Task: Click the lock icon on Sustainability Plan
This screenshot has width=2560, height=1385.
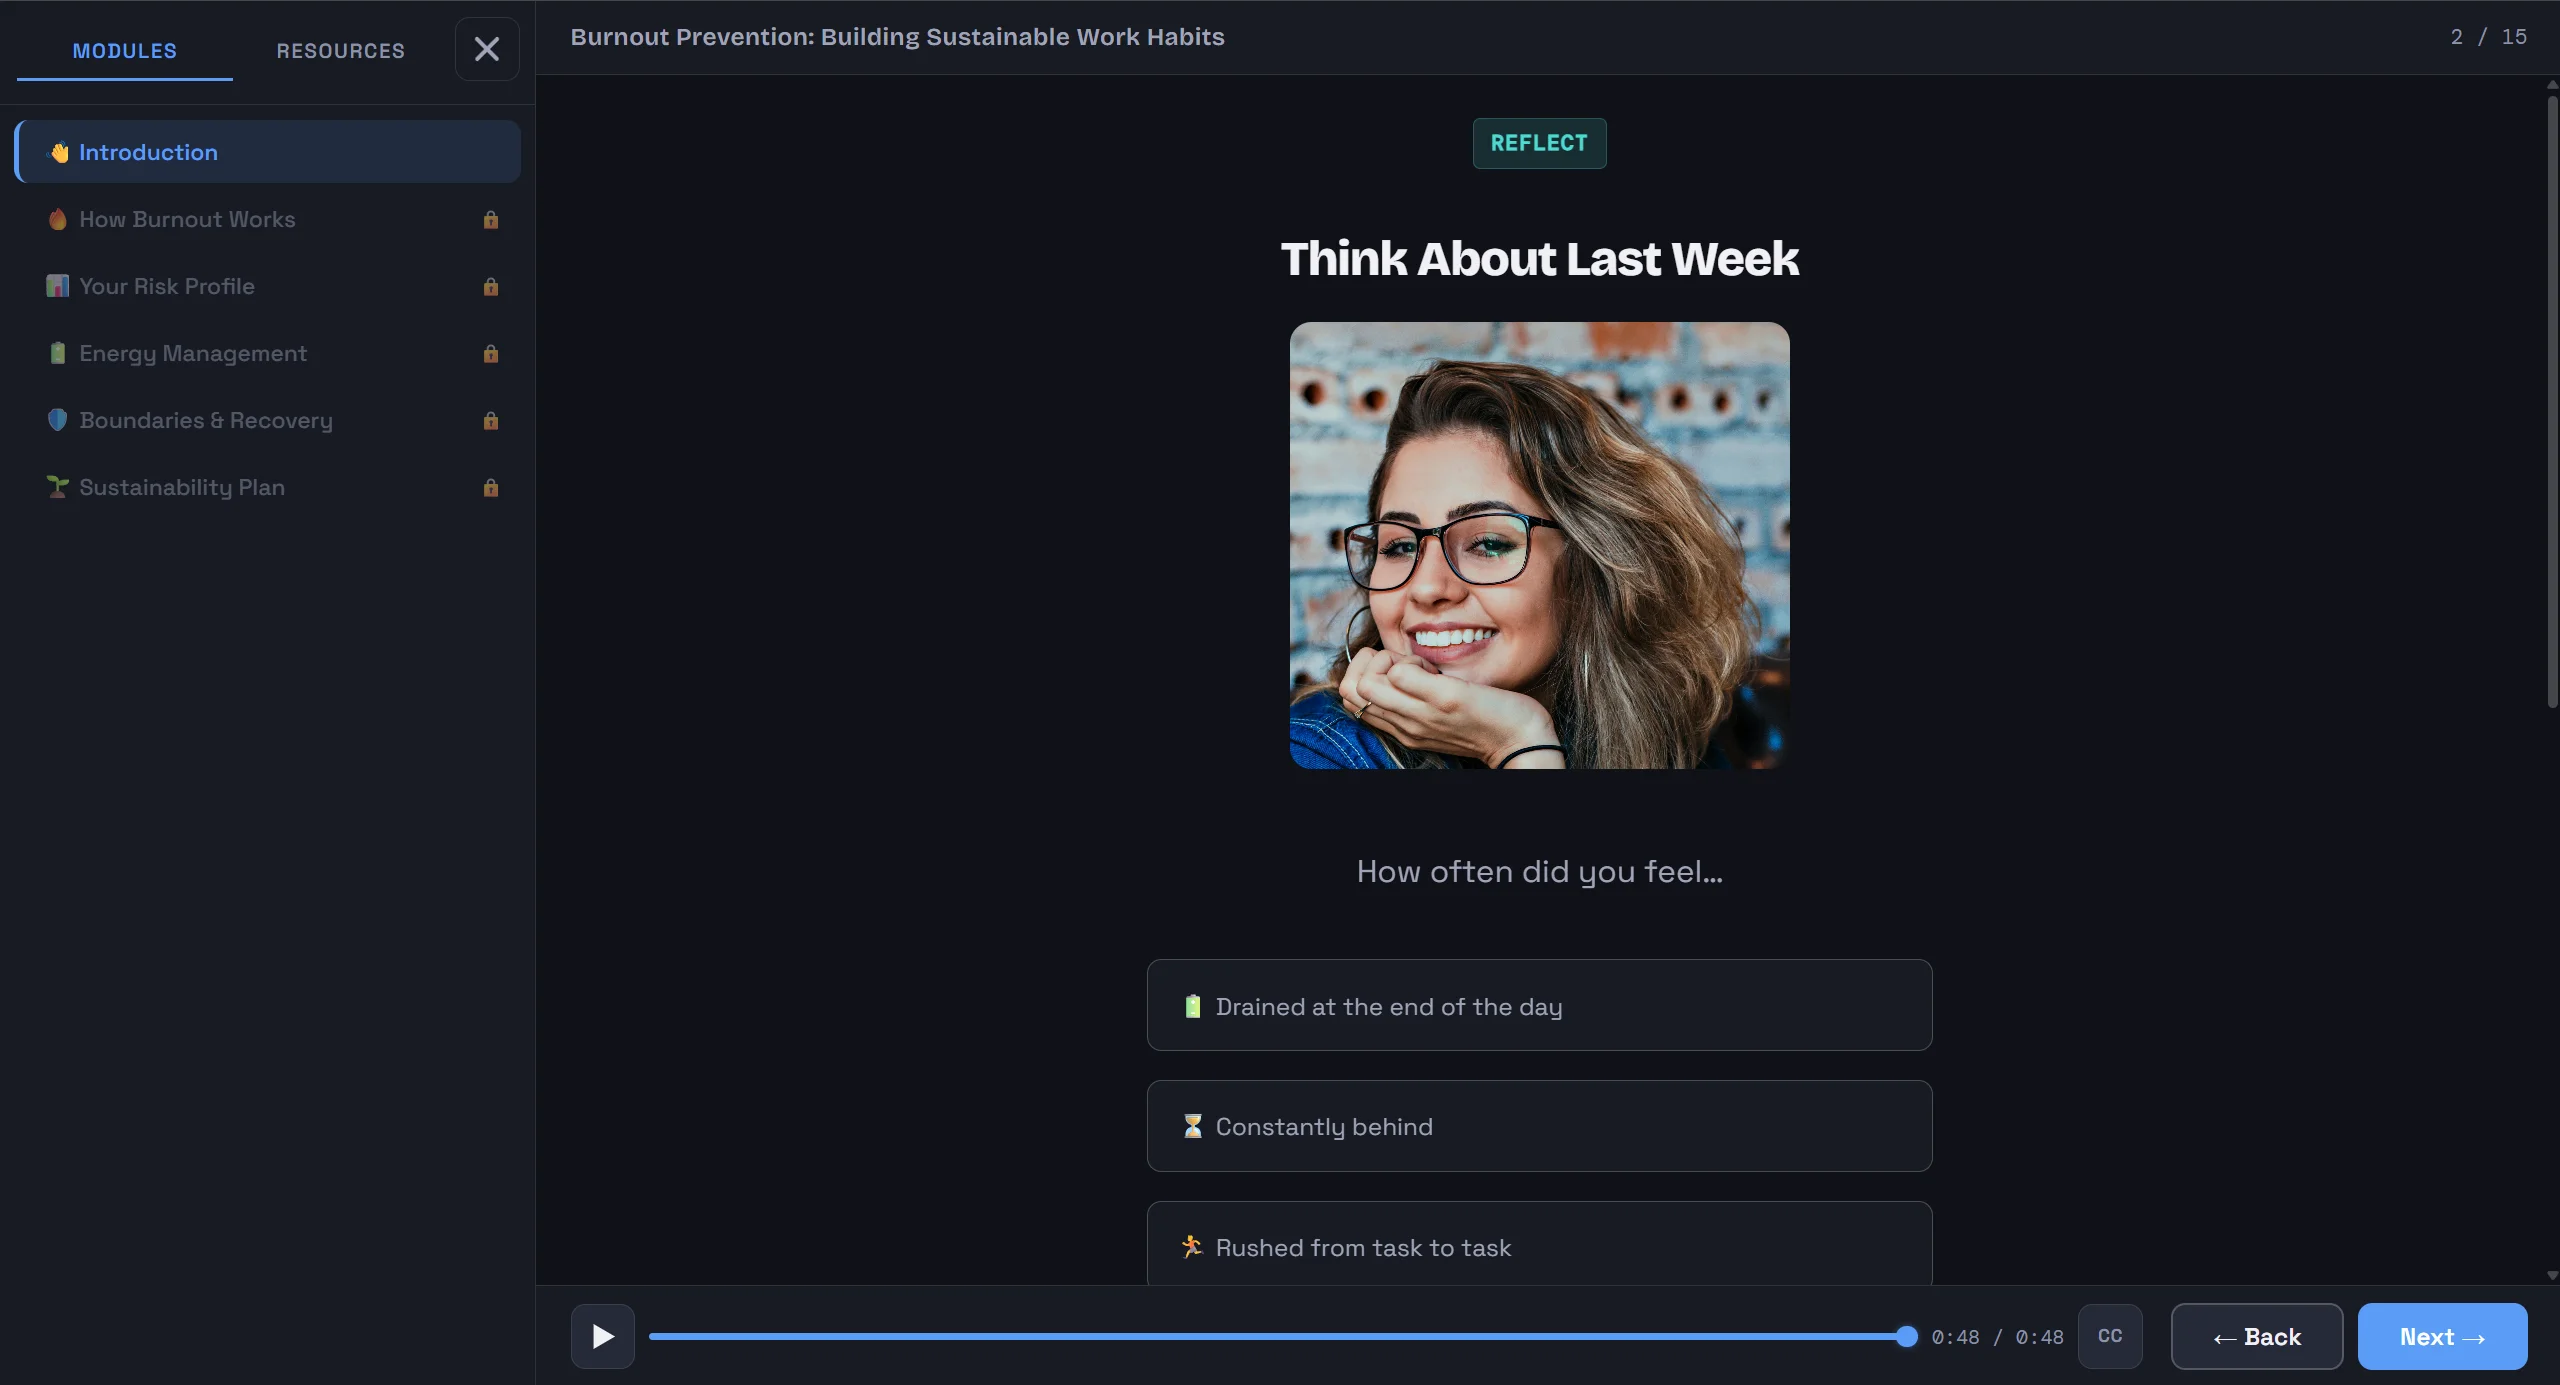Action: pyautogui.click(x=491, y=487)
